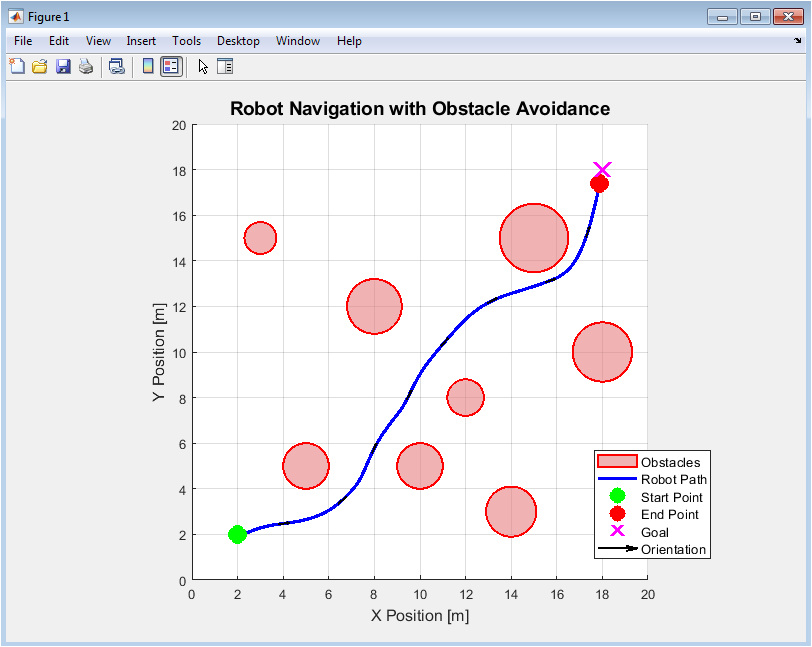Open the Property Inspector toolbar icon
812x647 pixels.
coord(225,67)
